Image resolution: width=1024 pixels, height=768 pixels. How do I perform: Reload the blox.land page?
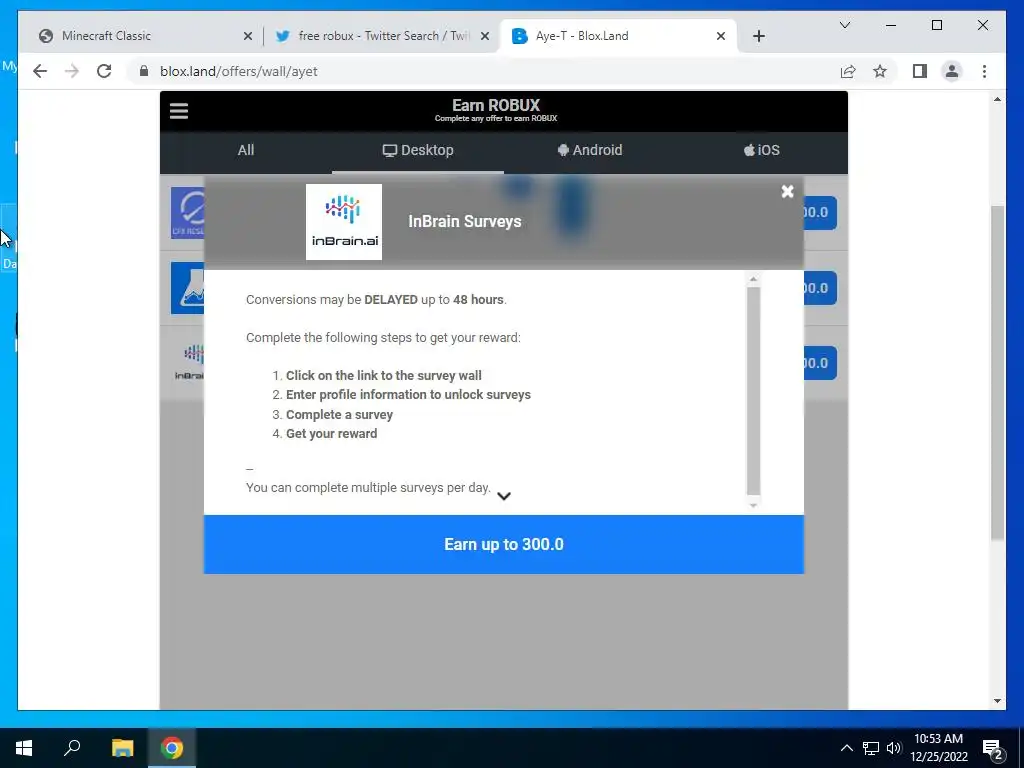point(104,71)
